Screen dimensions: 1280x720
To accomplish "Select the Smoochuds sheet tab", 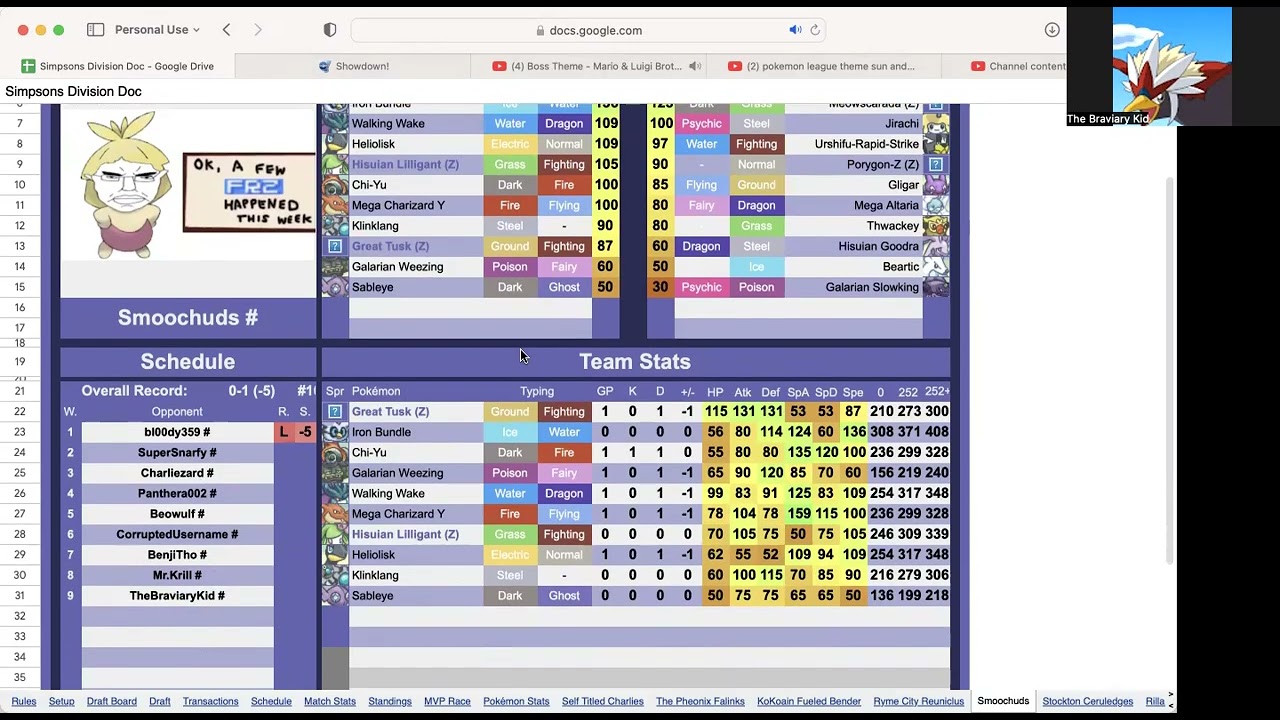I will click(x=1003, y=701).
